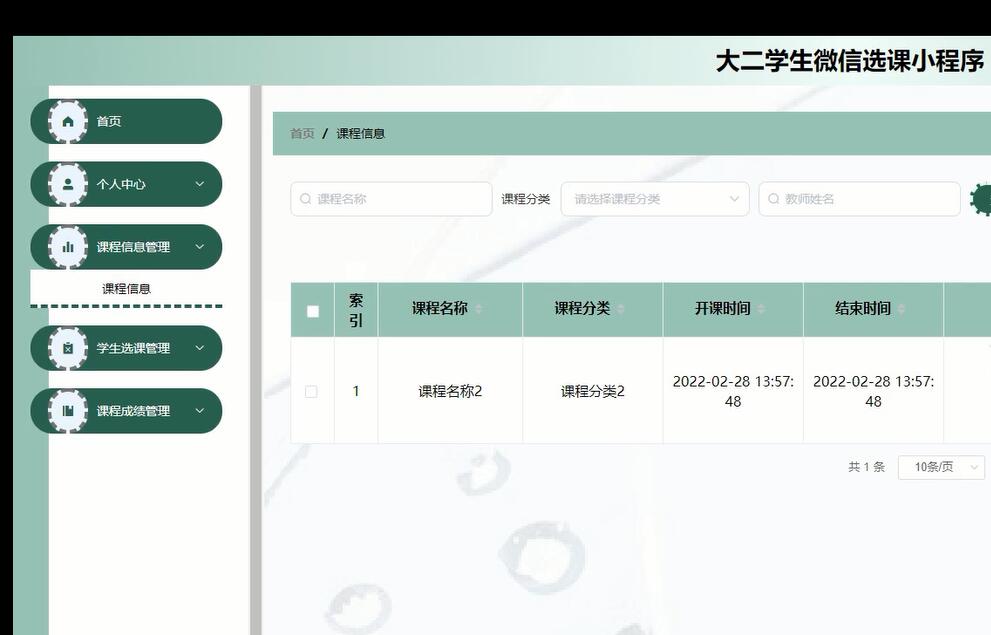Toggle the checkbox of row index 1
991x635 pixels.
(312, 390)
